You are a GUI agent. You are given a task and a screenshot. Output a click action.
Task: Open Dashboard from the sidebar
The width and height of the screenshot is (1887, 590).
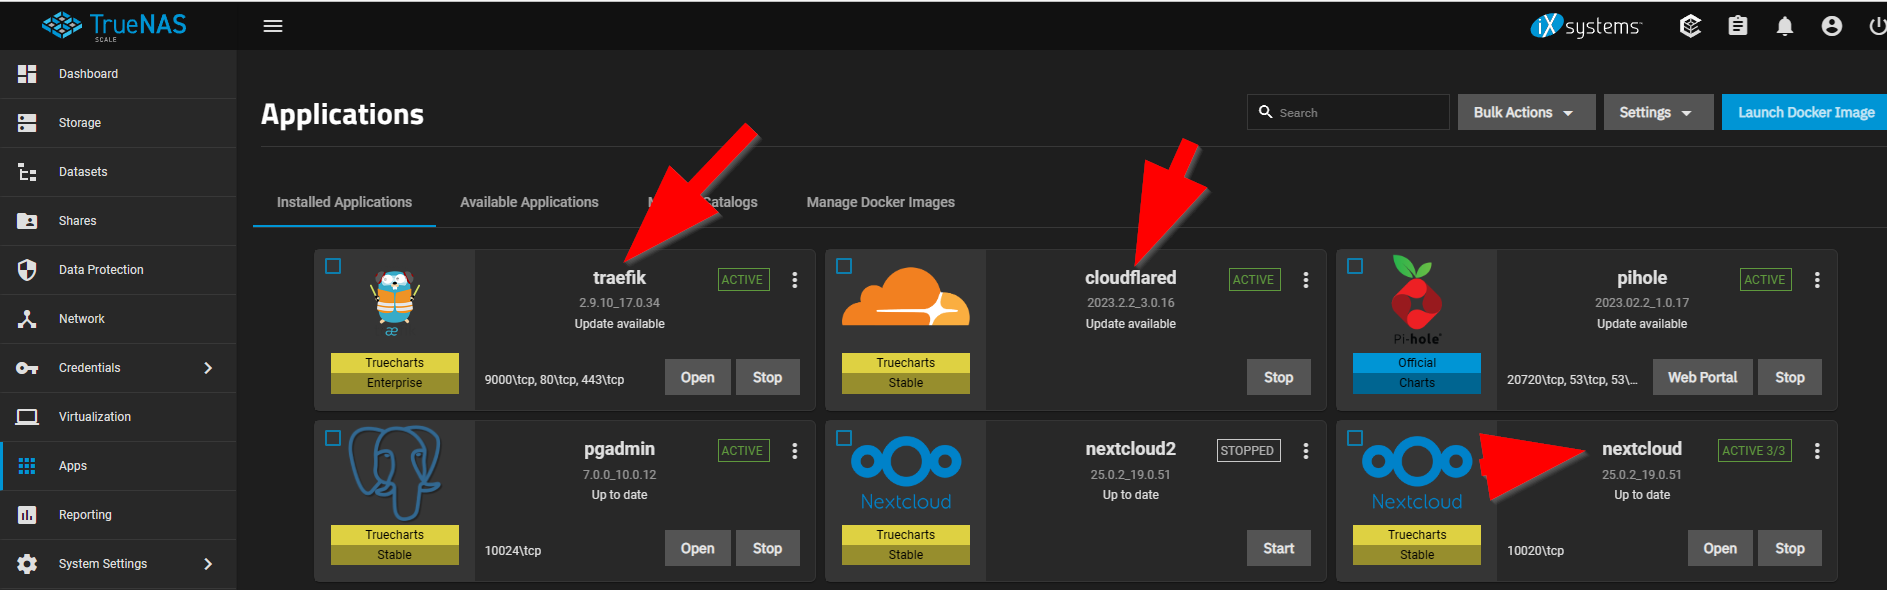pyautogui.click(x=118, y=74)
